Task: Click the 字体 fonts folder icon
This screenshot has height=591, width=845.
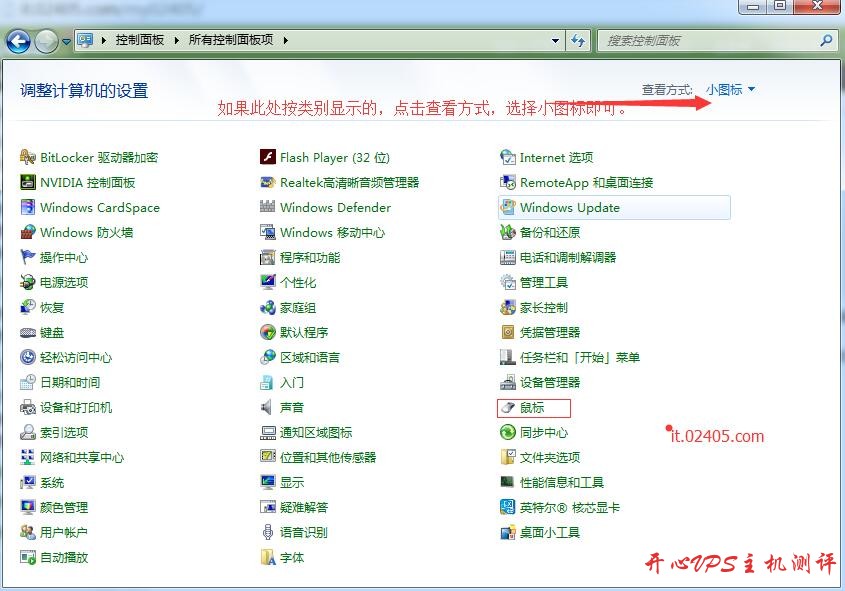Action: [268, 557]
